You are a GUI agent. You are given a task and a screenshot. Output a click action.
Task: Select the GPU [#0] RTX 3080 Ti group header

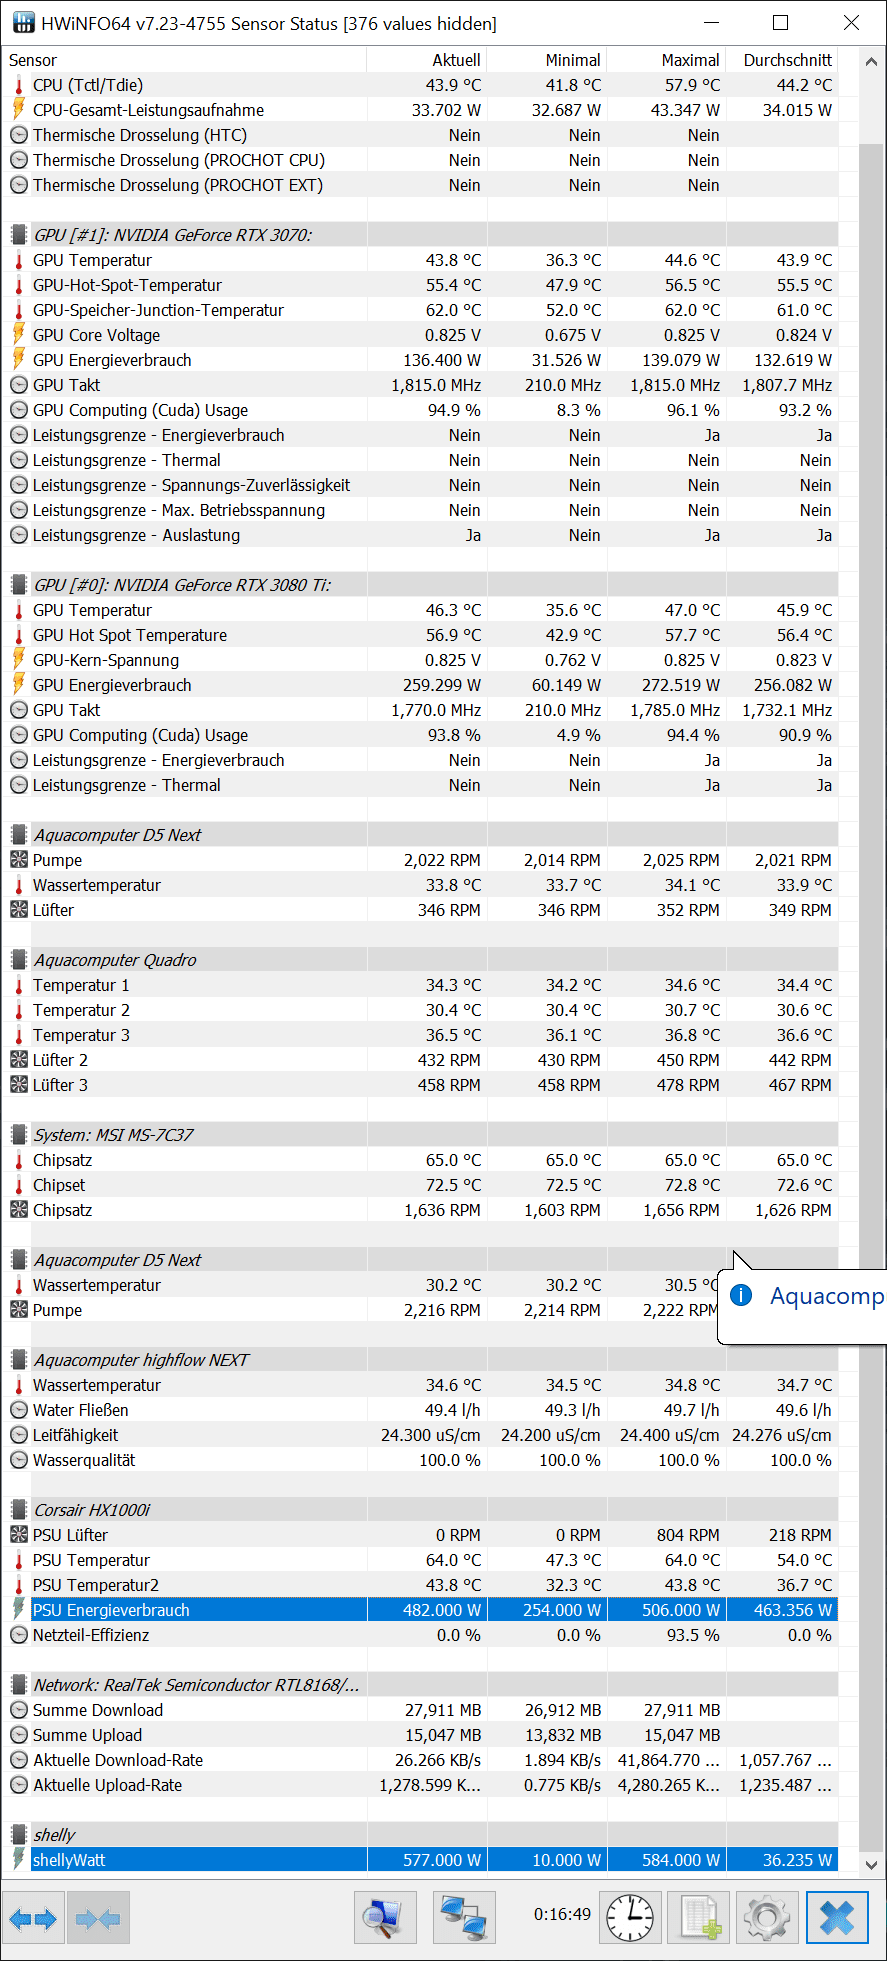tap(420, 585)
